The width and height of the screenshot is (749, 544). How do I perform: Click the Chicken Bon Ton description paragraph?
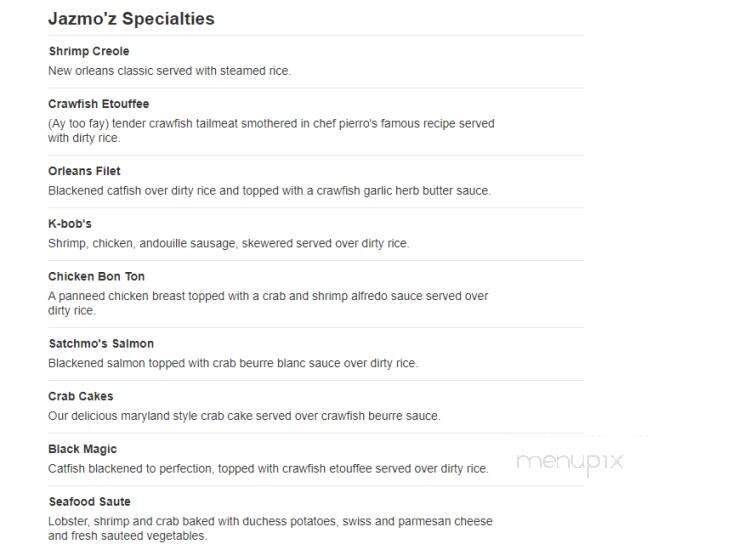tap(268, 303)
